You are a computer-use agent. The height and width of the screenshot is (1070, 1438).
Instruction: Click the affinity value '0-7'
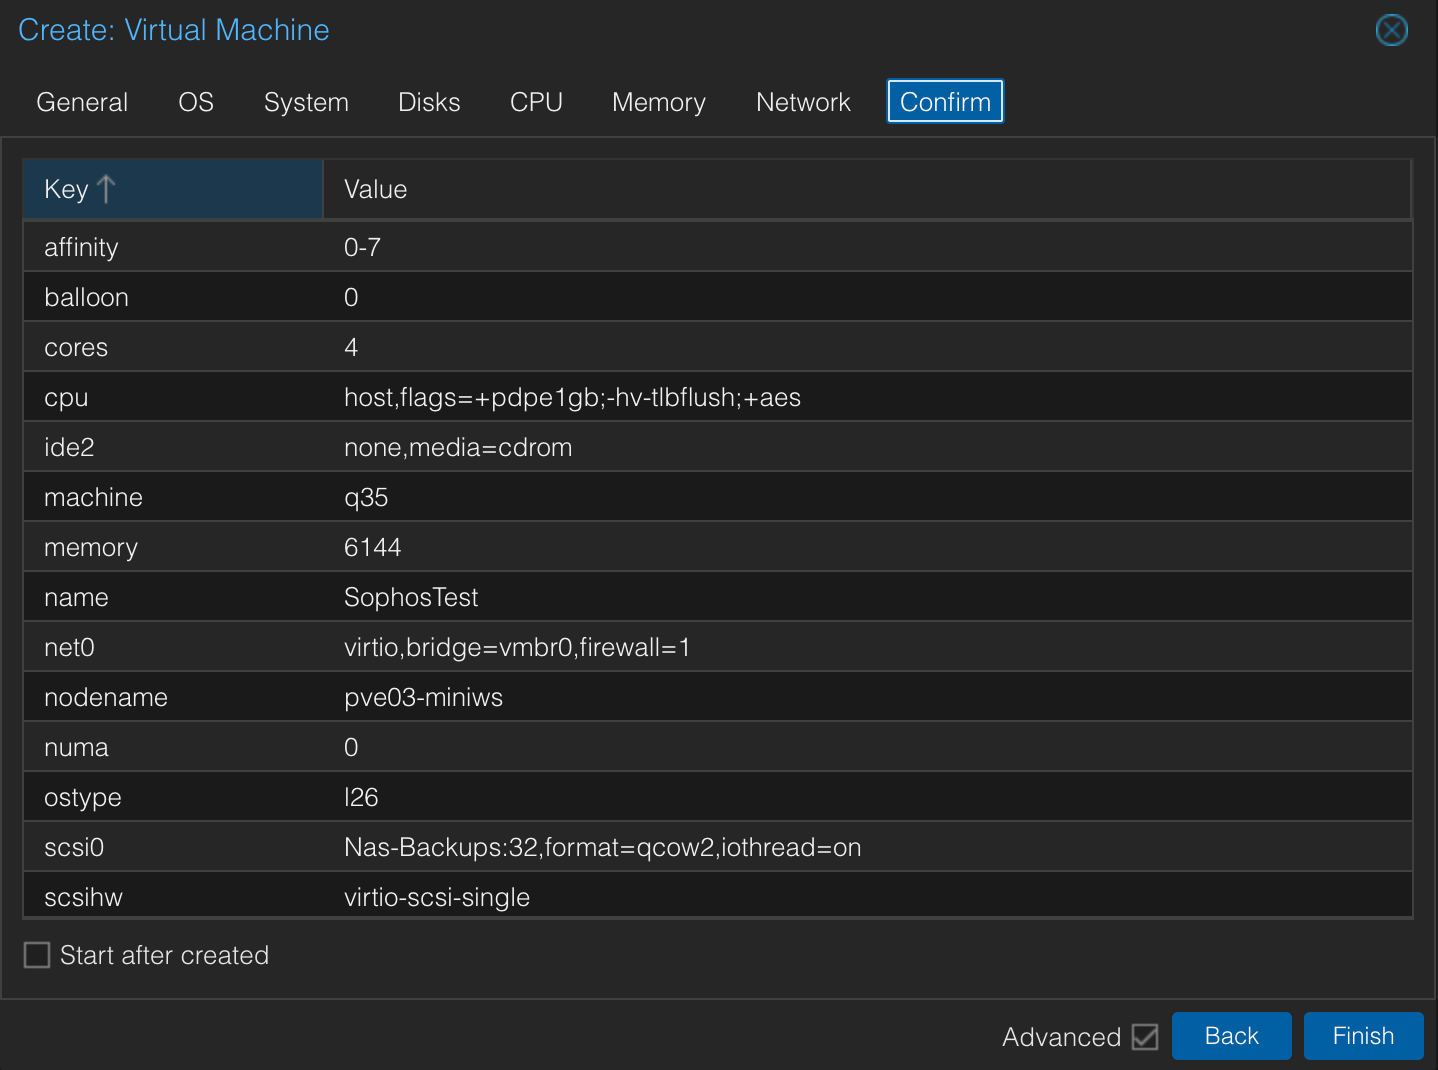[x=362, y=247]
